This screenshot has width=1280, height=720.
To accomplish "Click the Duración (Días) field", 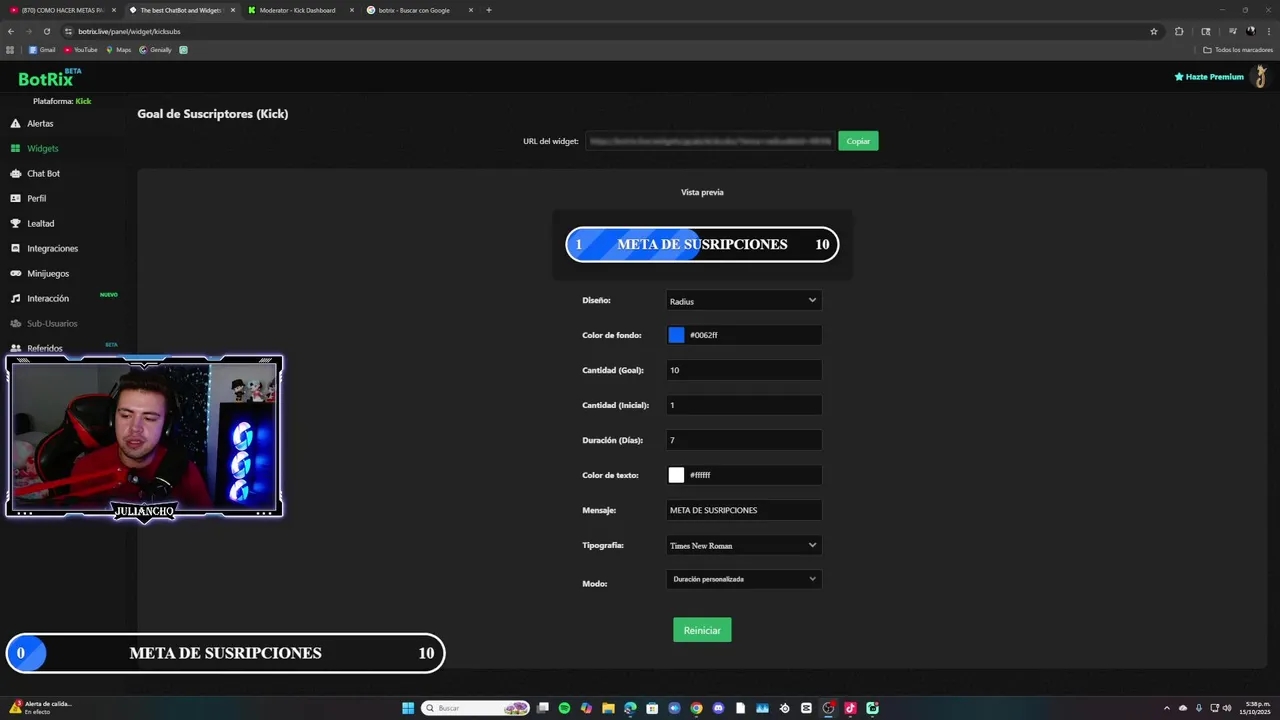I will click(x=744, y=440).
